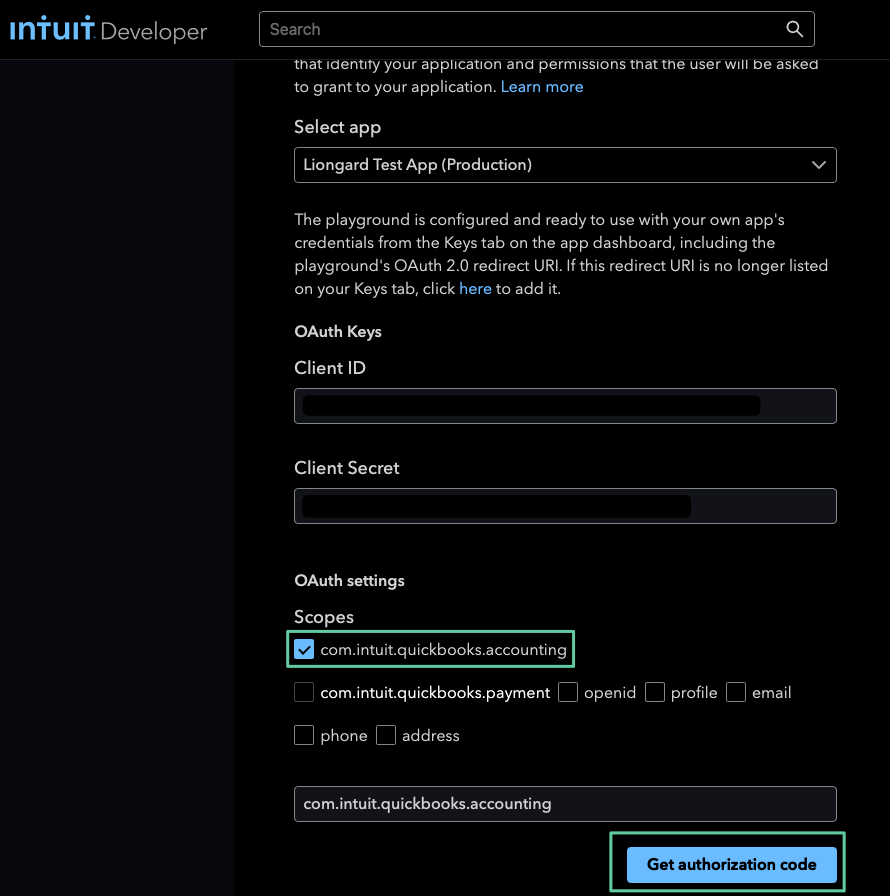Click the 'here' link to add redirect URI
The image size is (890, 896).
[475, 289]
